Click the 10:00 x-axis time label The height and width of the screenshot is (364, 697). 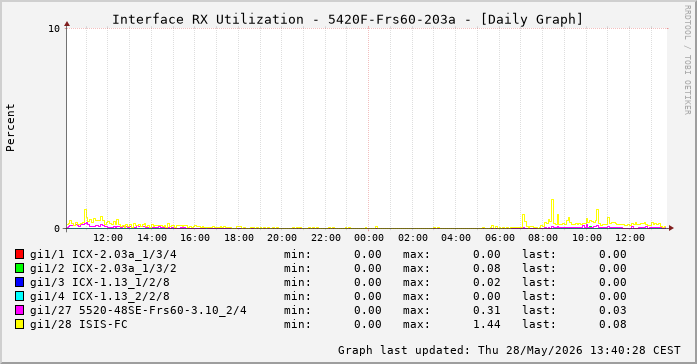coord(587,238)
